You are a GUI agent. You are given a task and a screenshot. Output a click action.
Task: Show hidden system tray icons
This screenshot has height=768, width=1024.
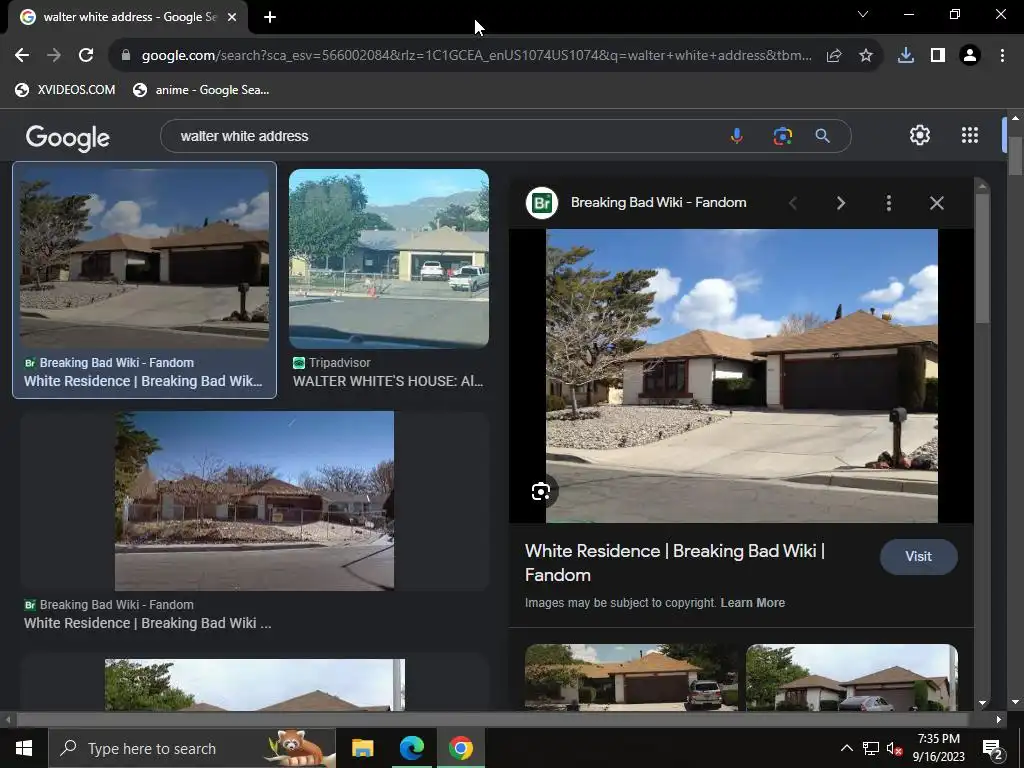tap(846, 748)
